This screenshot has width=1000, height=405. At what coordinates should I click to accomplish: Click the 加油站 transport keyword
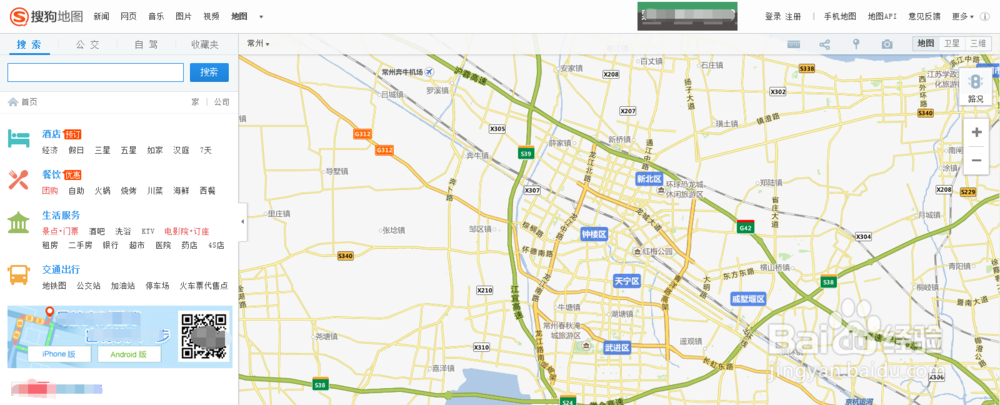coord(122,286)
